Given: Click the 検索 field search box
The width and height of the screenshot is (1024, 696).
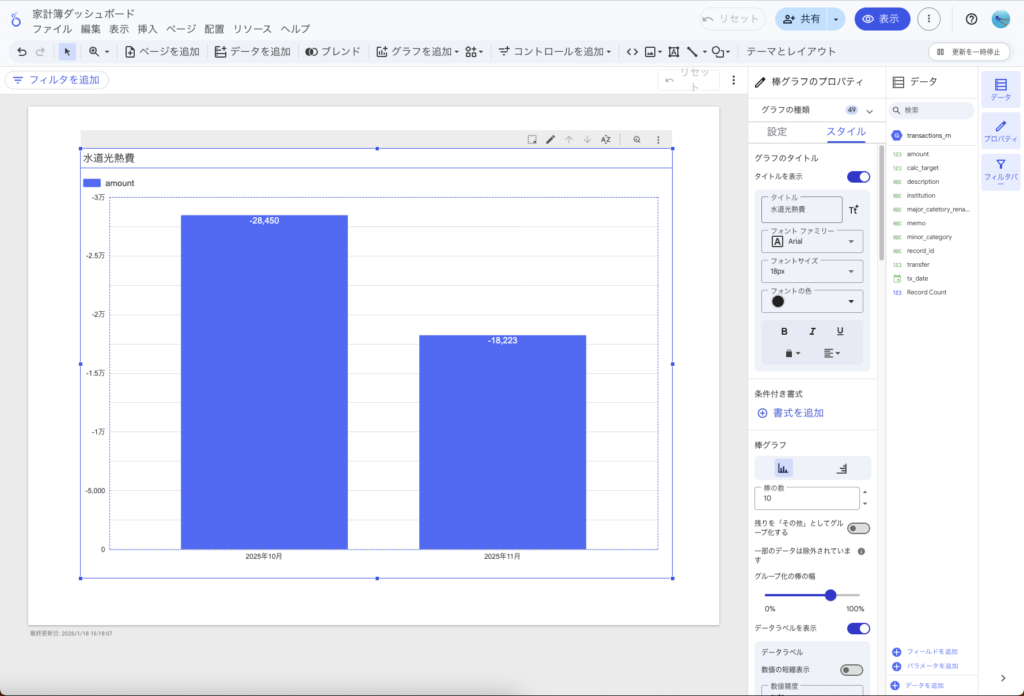Looking at the screenshot, I should 934,110.
